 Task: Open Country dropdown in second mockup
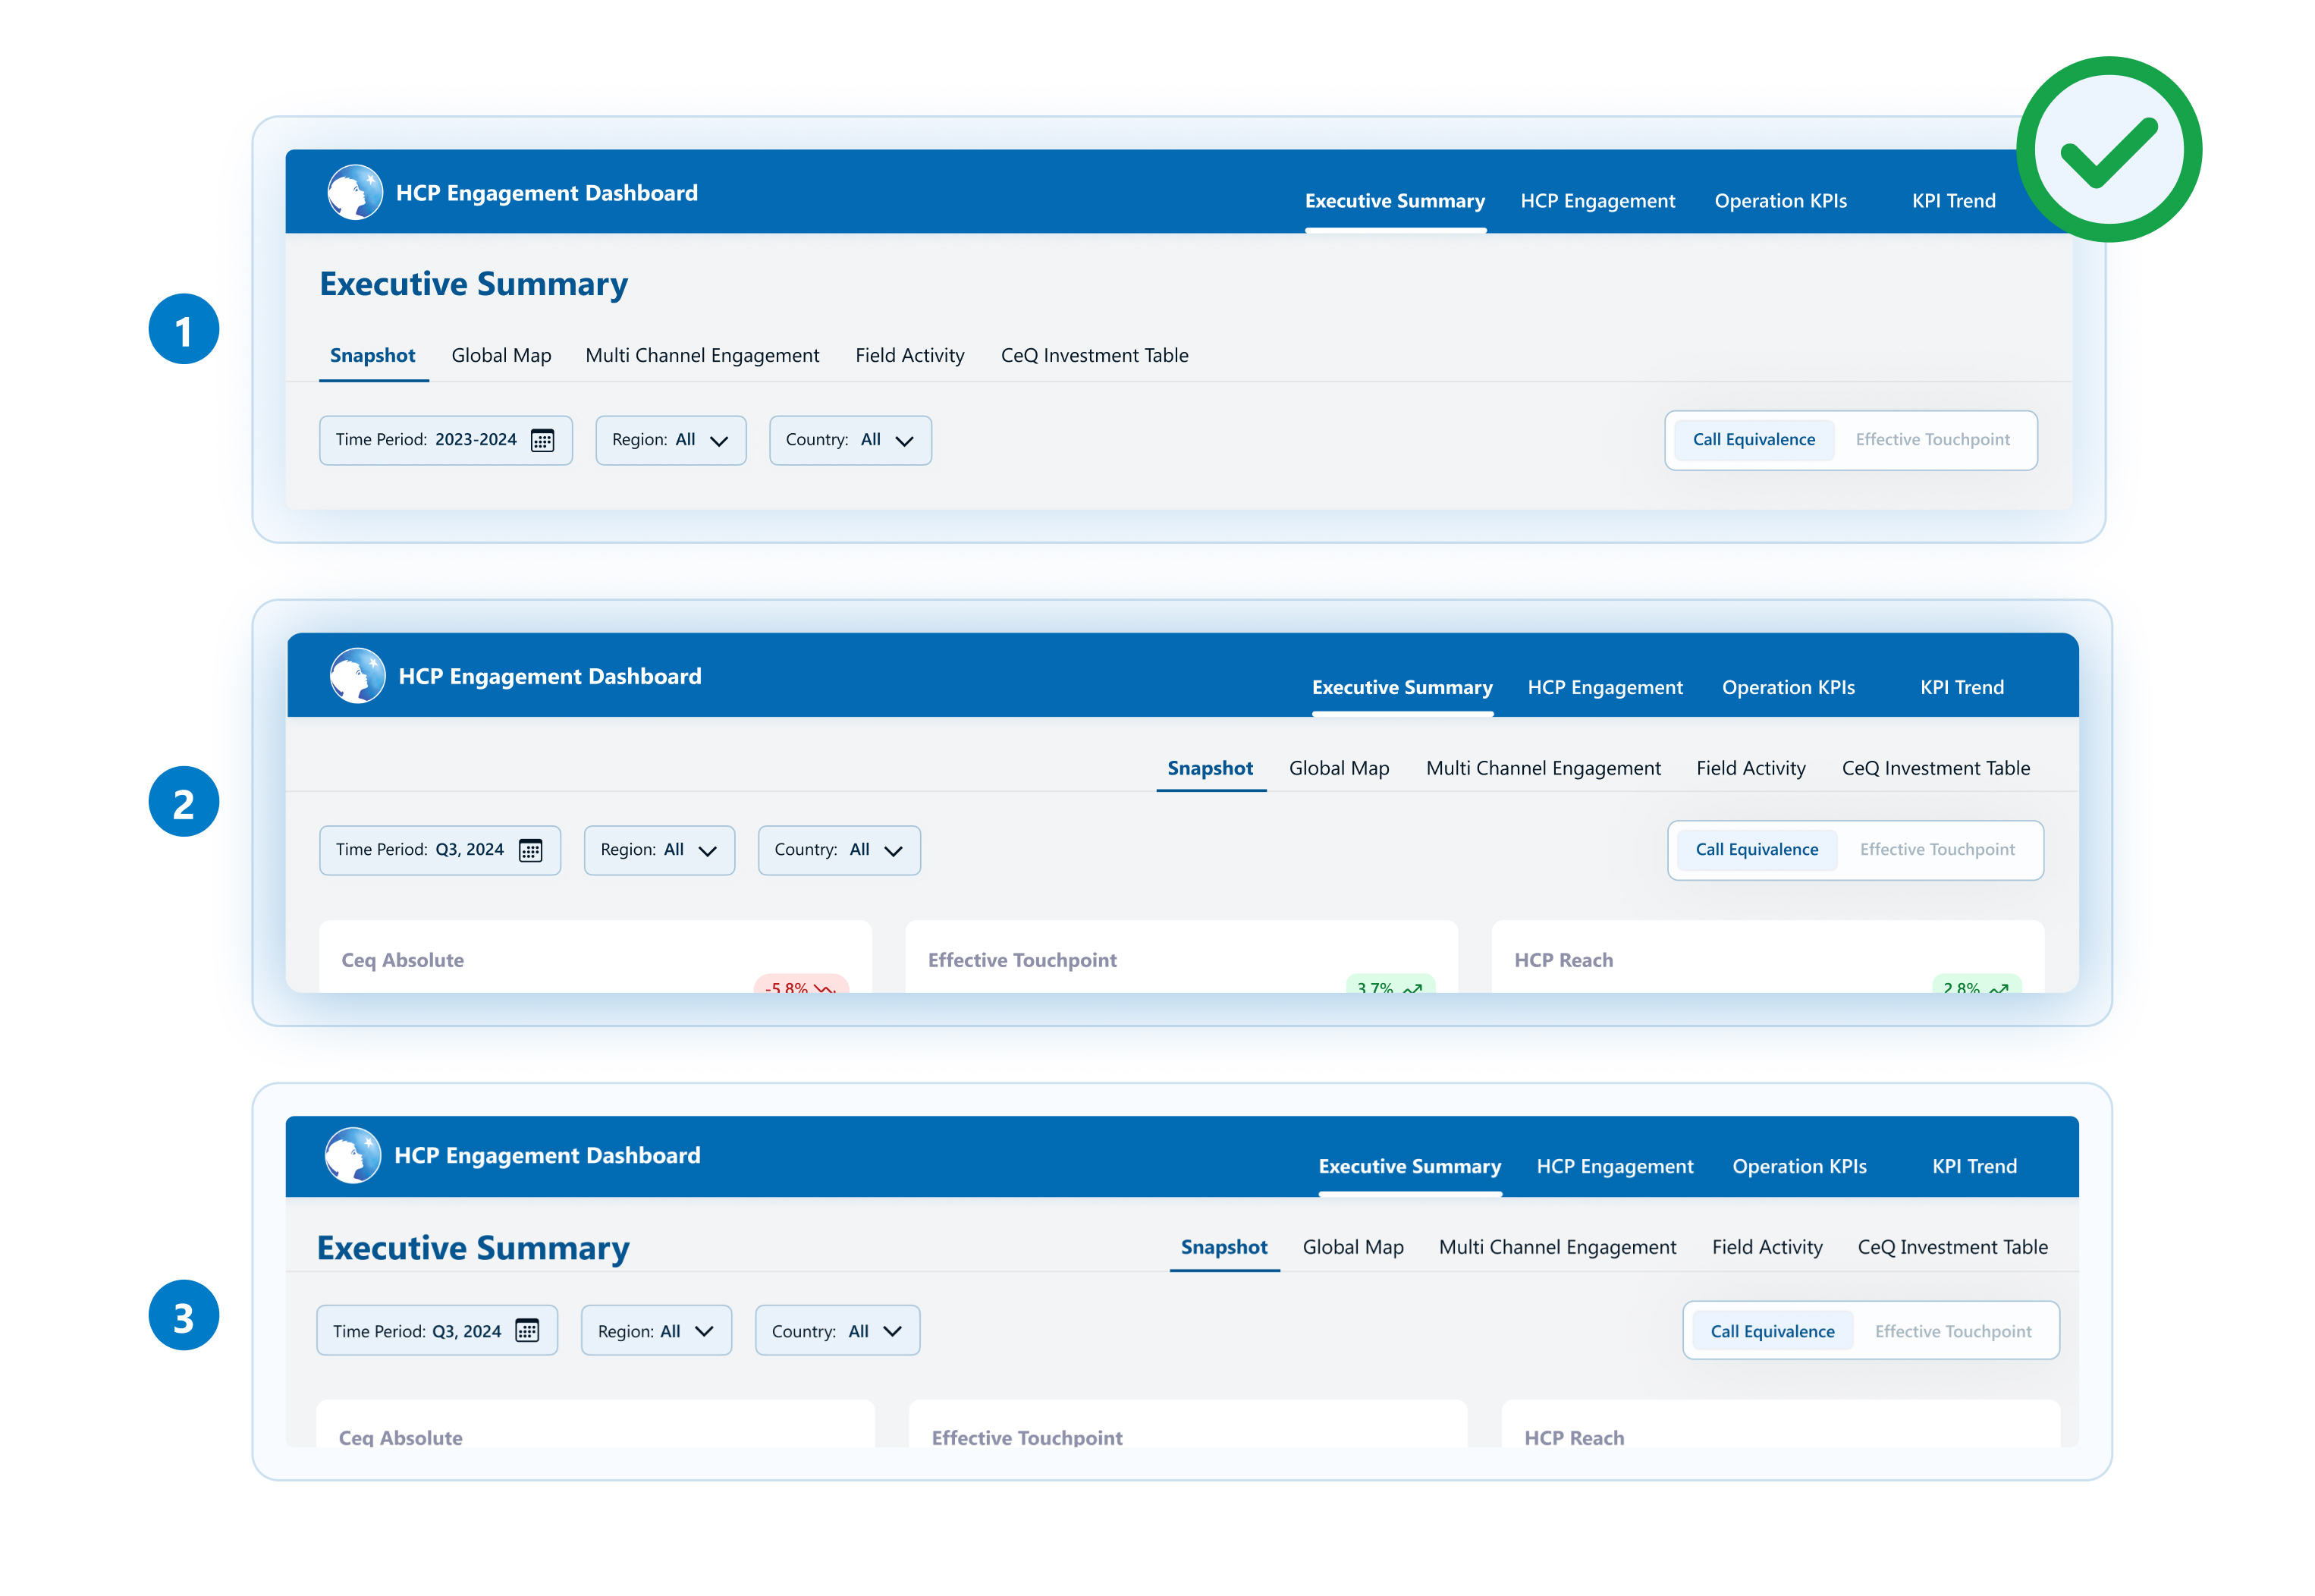[x=838, y=850]
